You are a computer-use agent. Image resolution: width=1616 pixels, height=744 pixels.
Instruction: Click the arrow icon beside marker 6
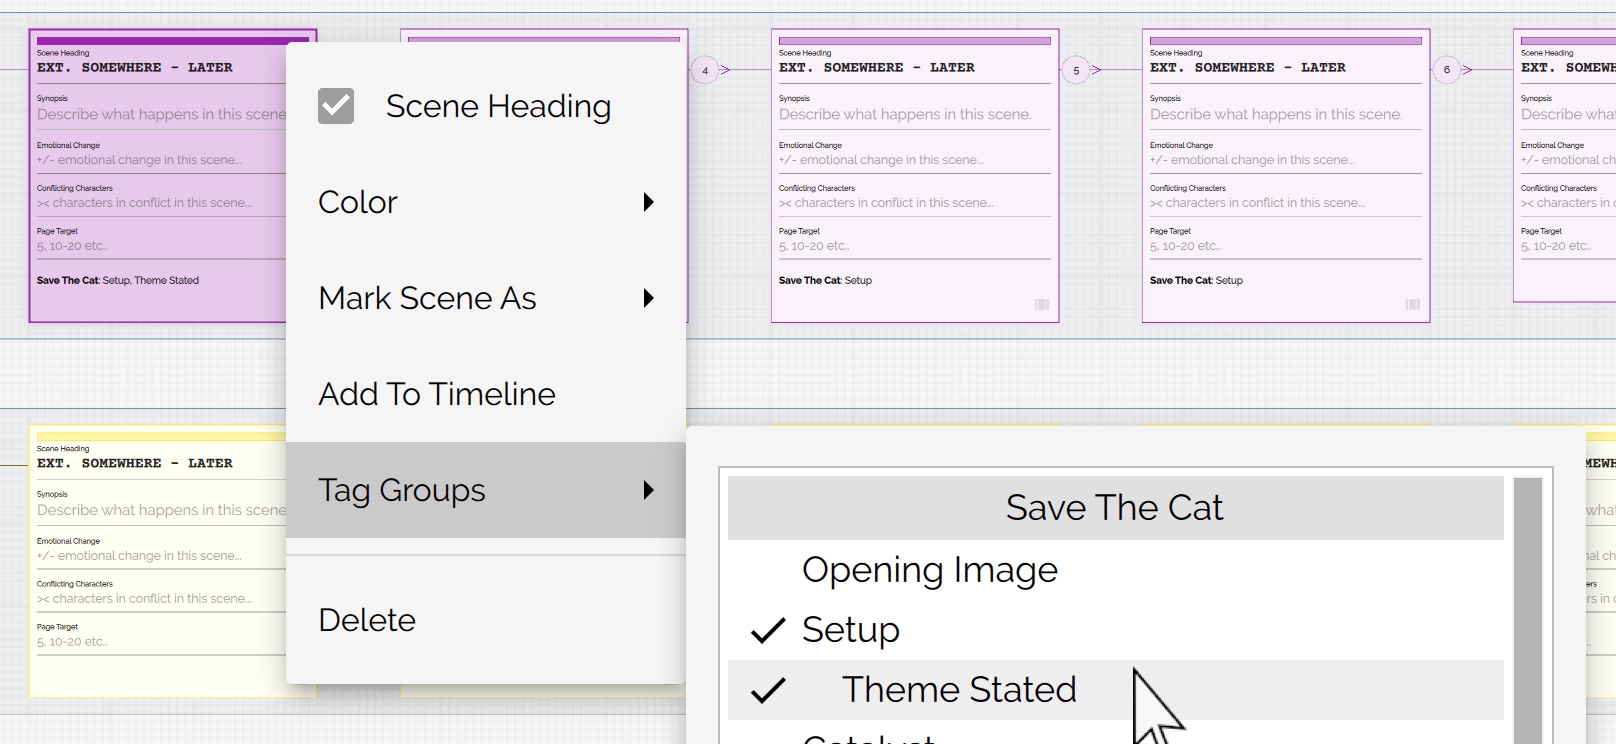(1468, 70)
